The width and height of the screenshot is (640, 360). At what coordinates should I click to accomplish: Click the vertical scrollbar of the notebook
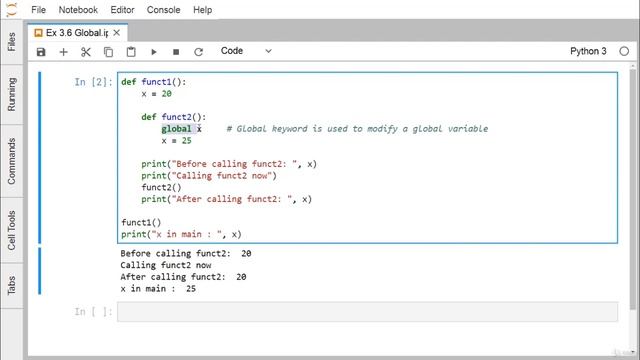coord(633,189)
